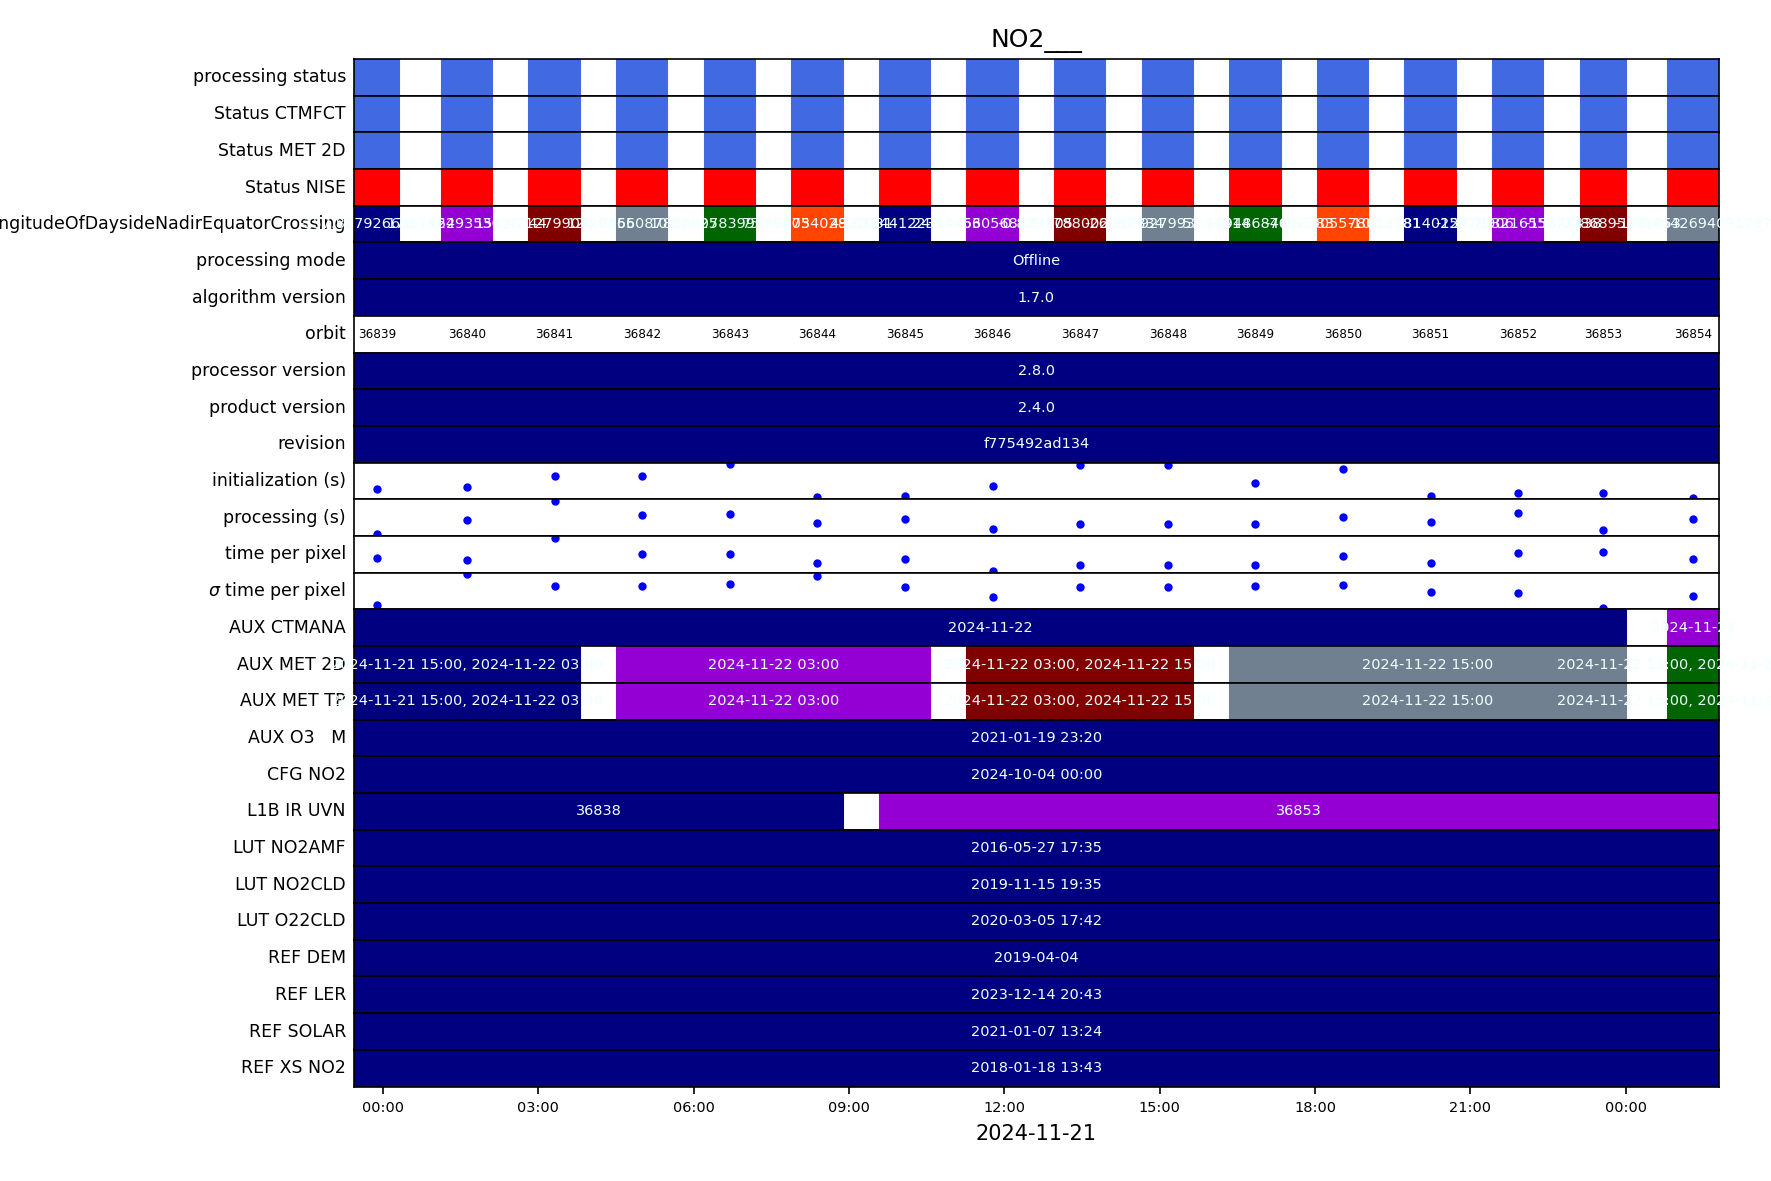Click the algorithm version value 1.7.0
Screen dimensions: 1771x1181
[x=1036, y=297]
